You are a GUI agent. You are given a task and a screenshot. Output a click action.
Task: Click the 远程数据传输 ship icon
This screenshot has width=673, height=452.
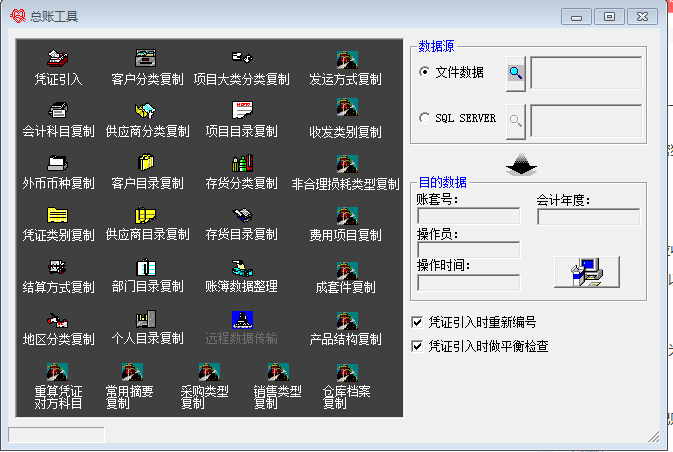(242, 320)
